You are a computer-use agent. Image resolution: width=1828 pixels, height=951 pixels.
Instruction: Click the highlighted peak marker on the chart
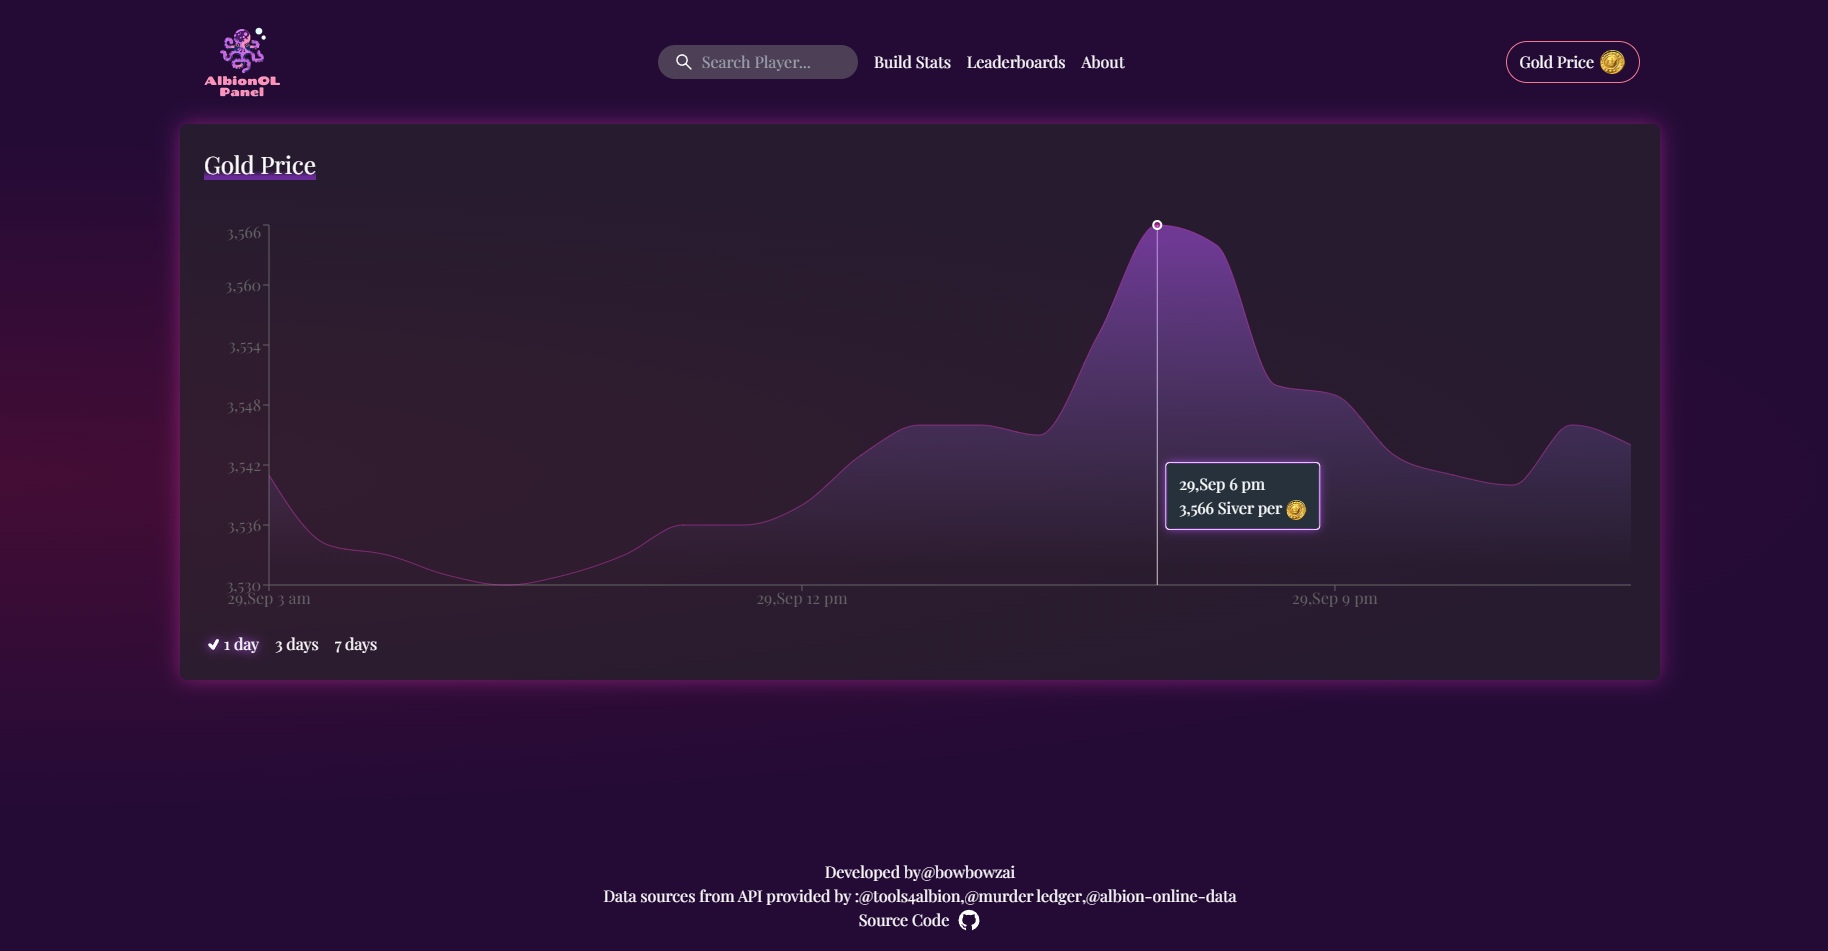pyautogui.click(x=1157, y=225)
